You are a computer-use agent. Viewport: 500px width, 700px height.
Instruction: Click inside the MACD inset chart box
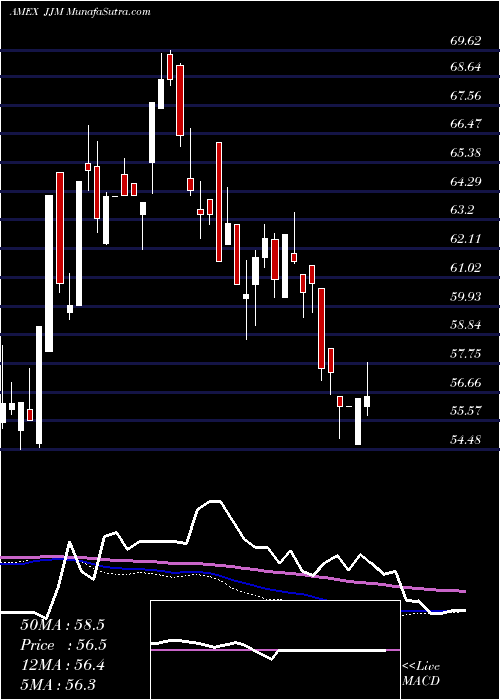[x=275, y=650]
